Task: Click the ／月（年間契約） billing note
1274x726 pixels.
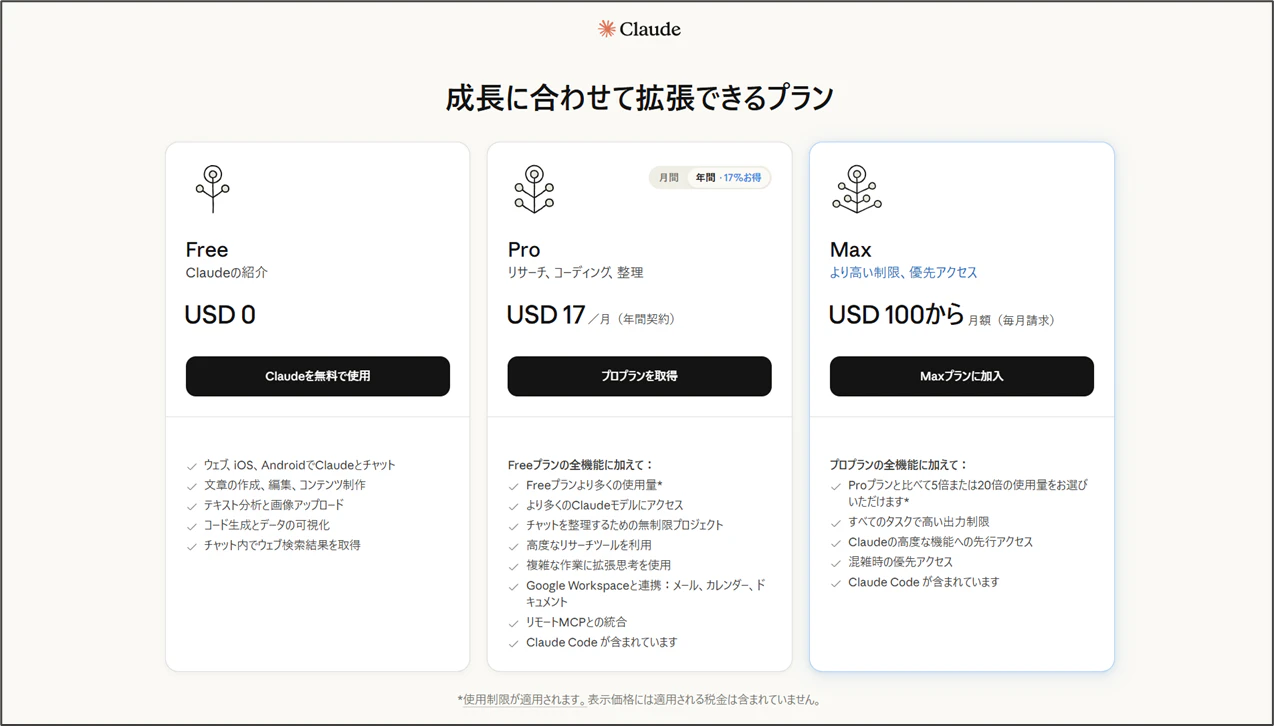Action: (633, 319)
